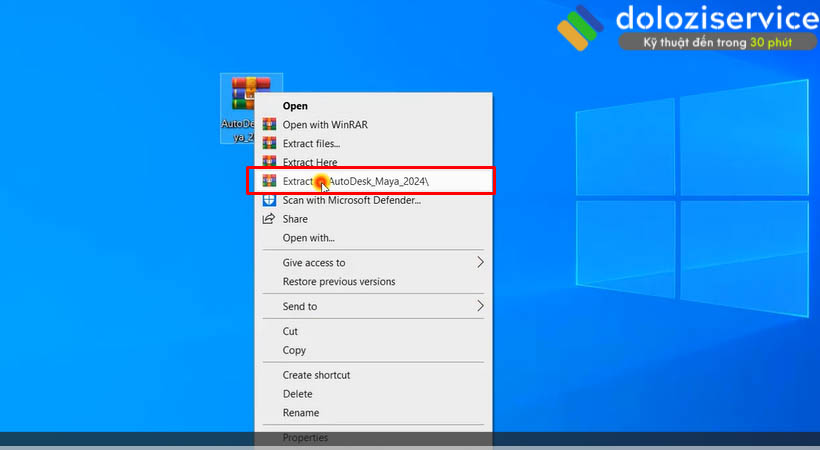Choose Create shortcut option

pos(316,375)
